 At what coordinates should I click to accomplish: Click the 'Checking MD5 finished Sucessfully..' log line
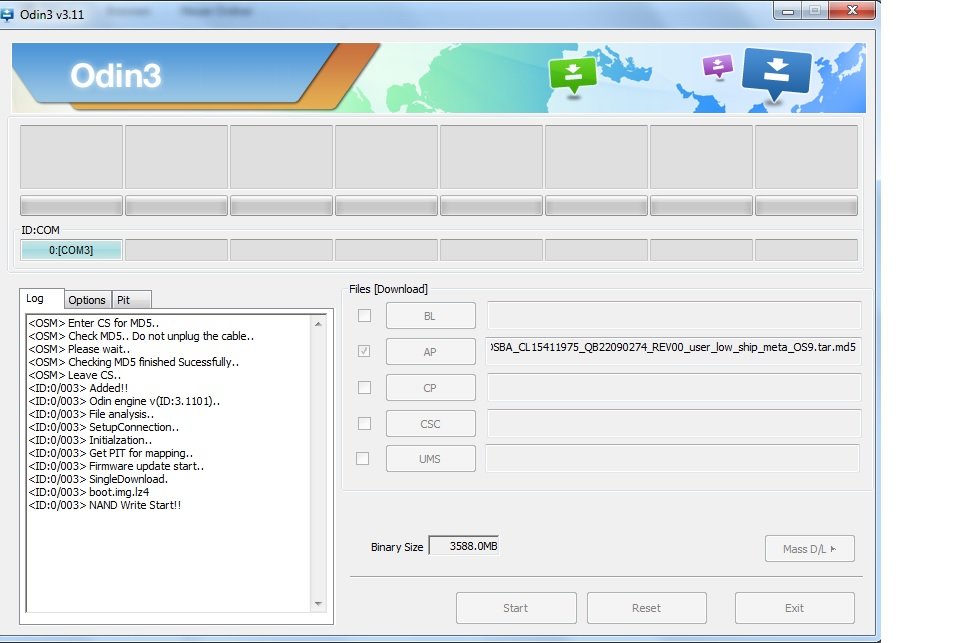pyautogui.click(x=134, y=363)
